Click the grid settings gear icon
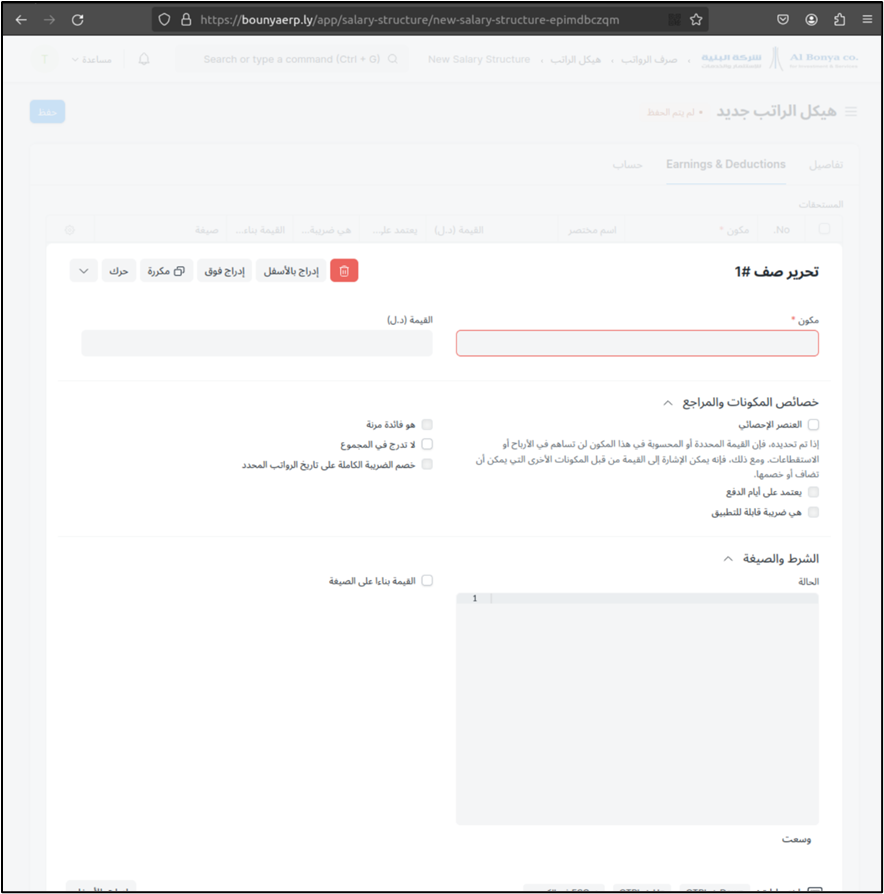Screen dimensions: 884x894 pos(69,230)
